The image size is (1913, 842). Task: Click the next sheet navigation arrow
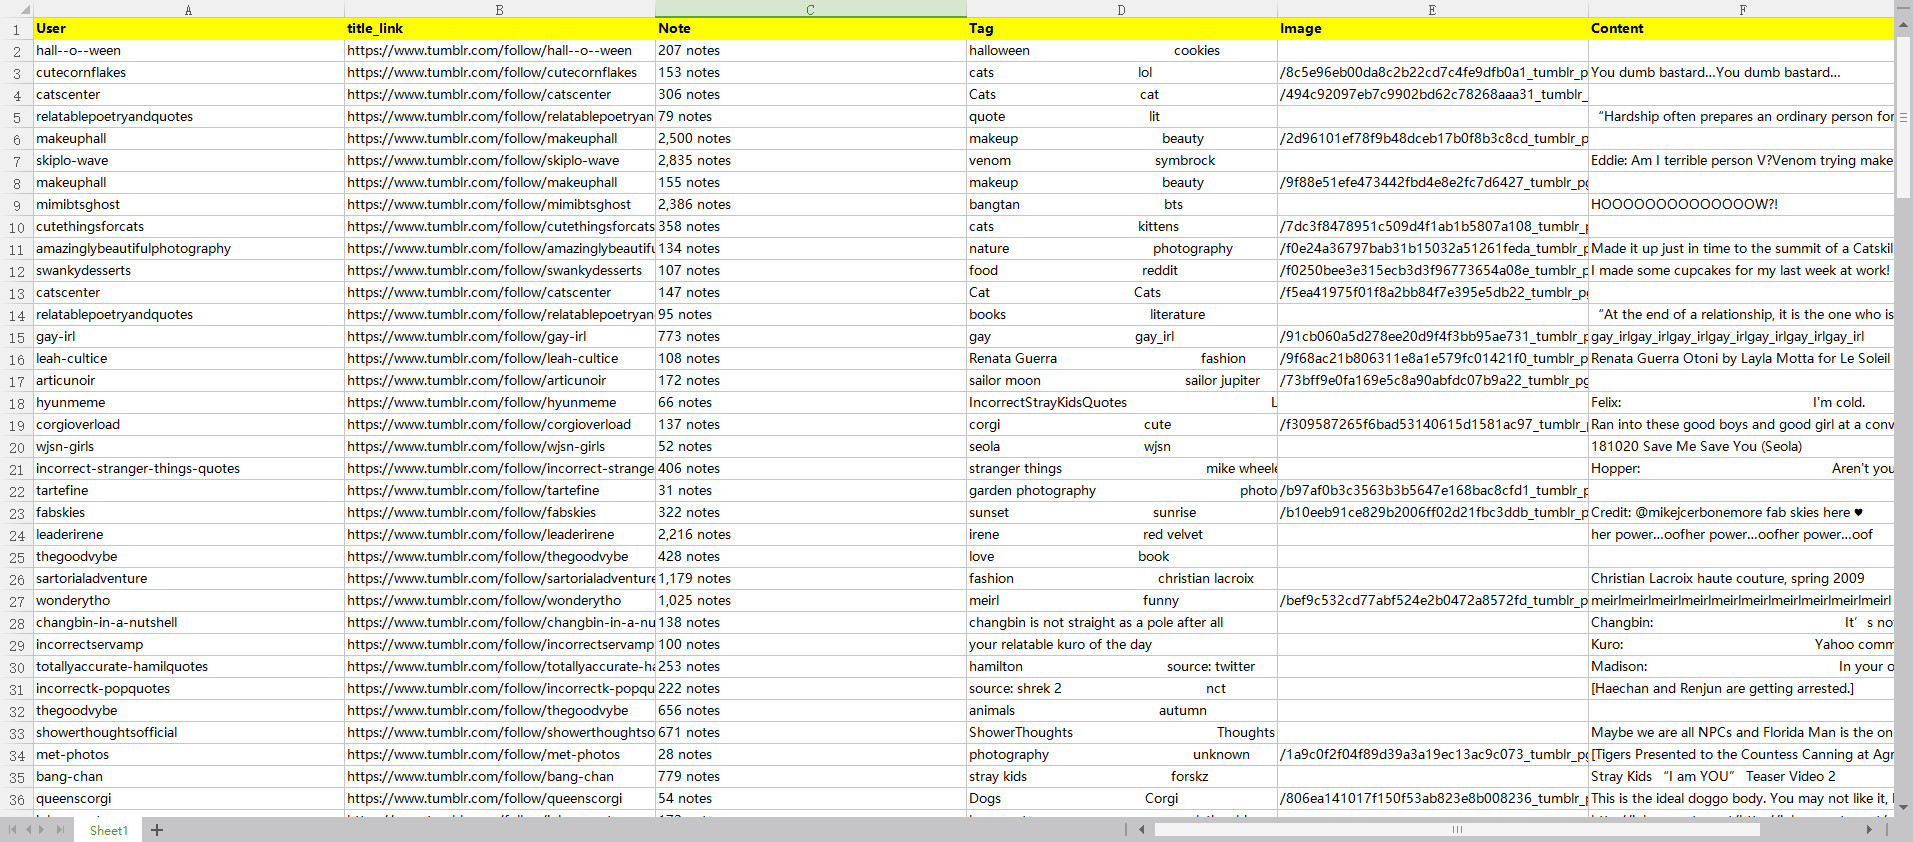pyautogui.click(x=42, y=830)
